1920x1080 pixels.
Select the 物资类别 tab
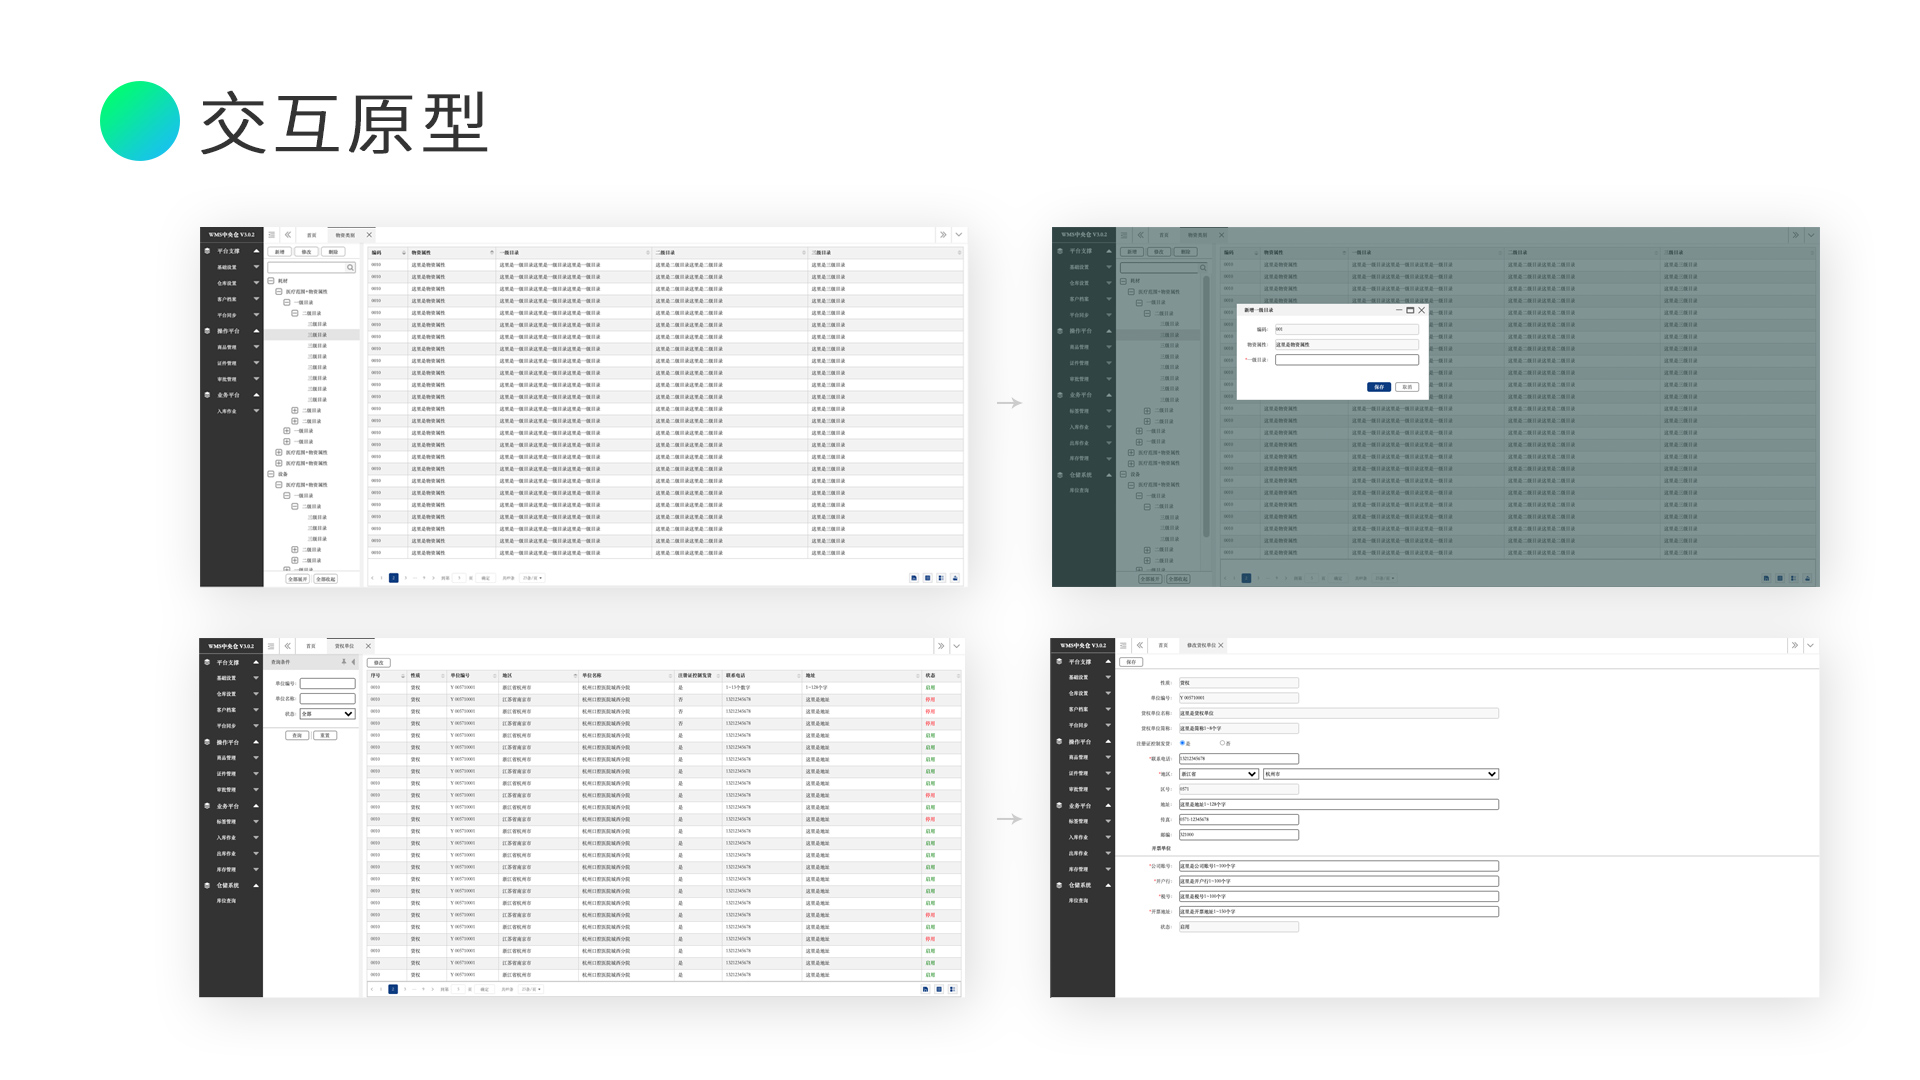click(345, 235)
